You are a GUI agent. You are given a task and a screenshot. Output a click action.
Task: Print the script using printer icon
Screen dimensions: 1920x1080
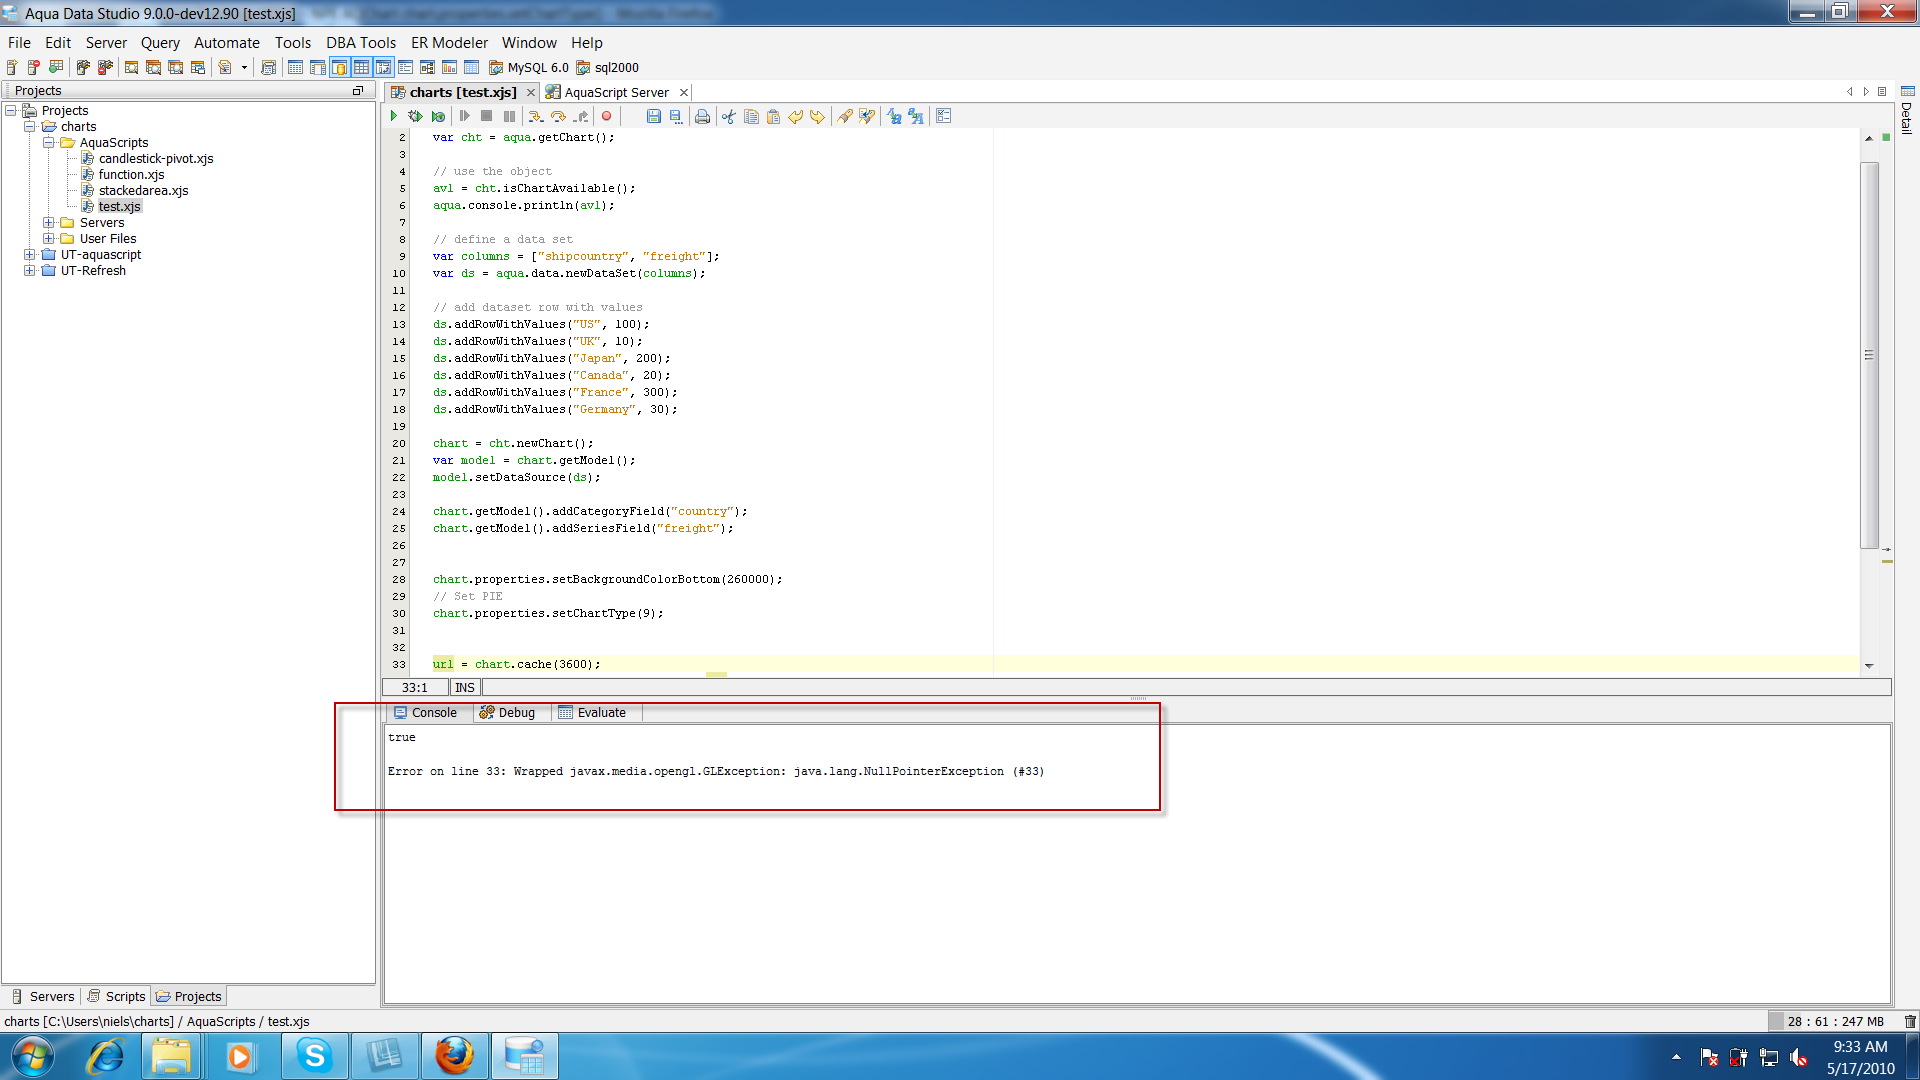pyautogui.click(x=702, y=116)
